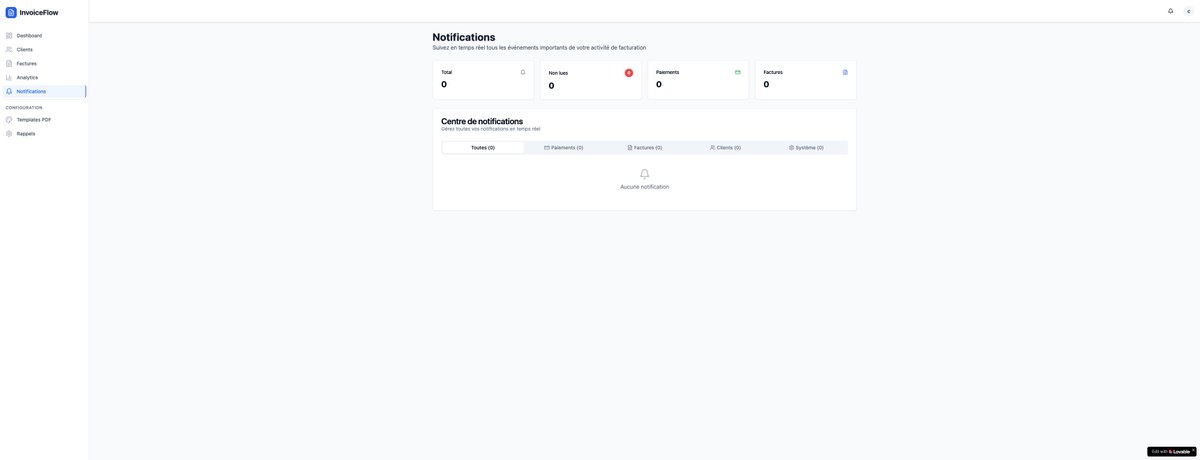This screenshot has height=460, width=1200.
Task: Click the InvoiceFlow brand name text
Action: (39, 12)
